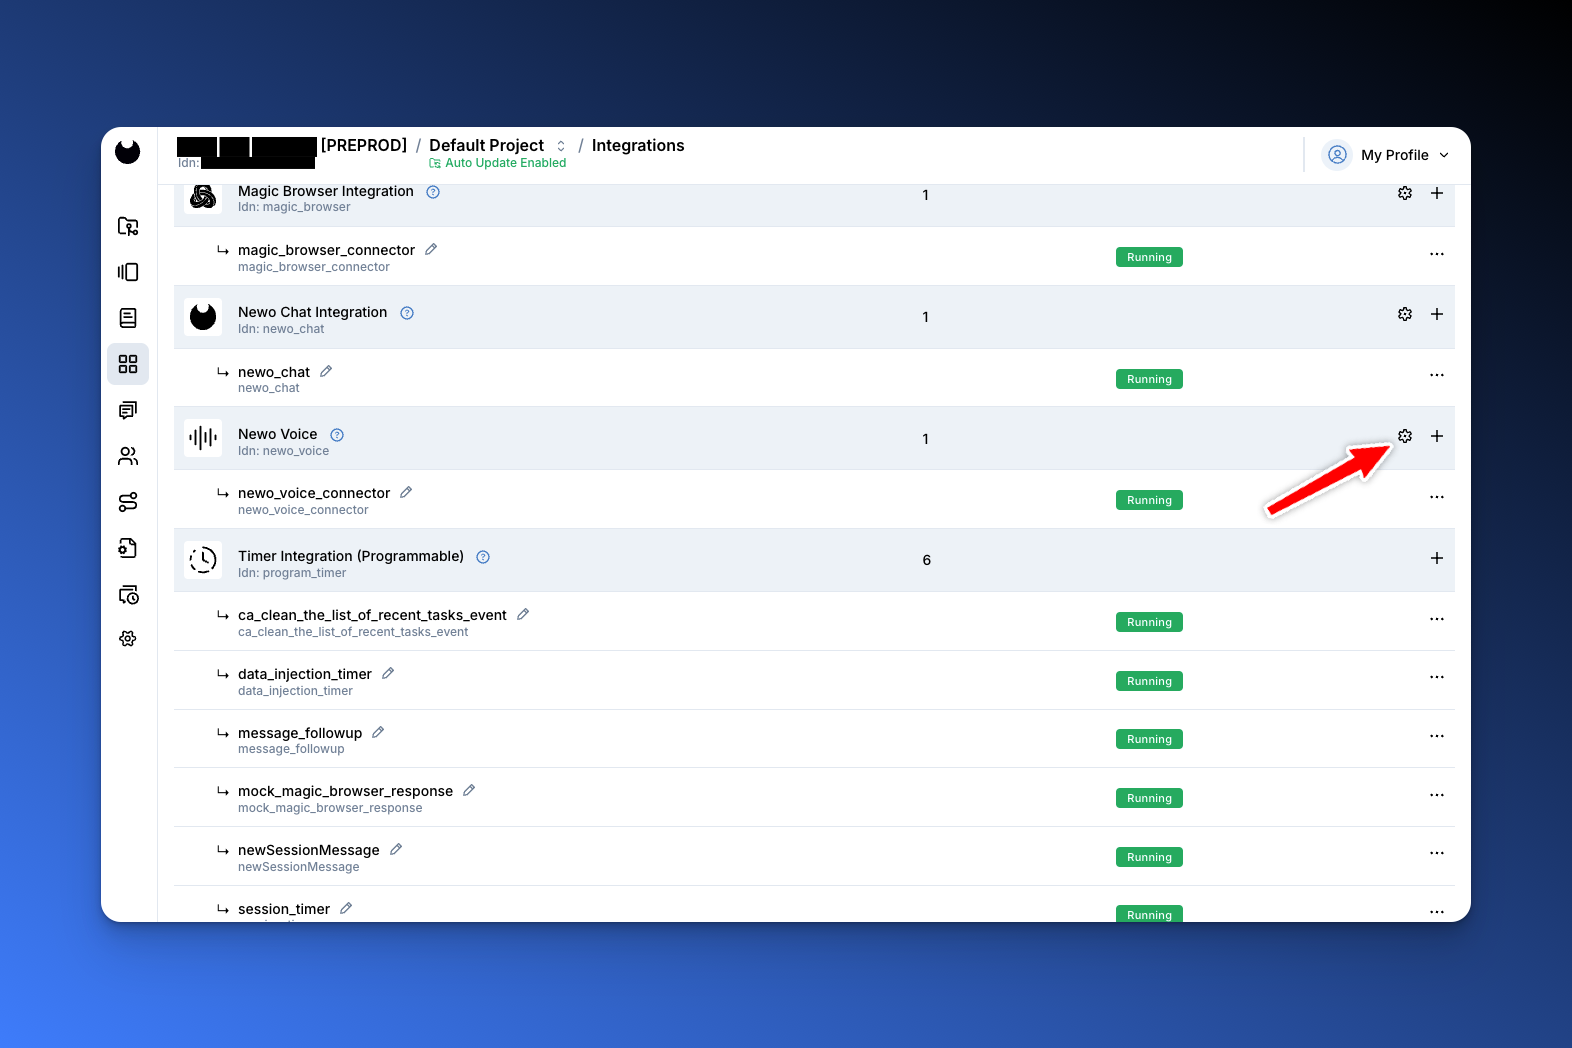
Task: Open the flow connections sidebar icon
Action: point(128,502)
